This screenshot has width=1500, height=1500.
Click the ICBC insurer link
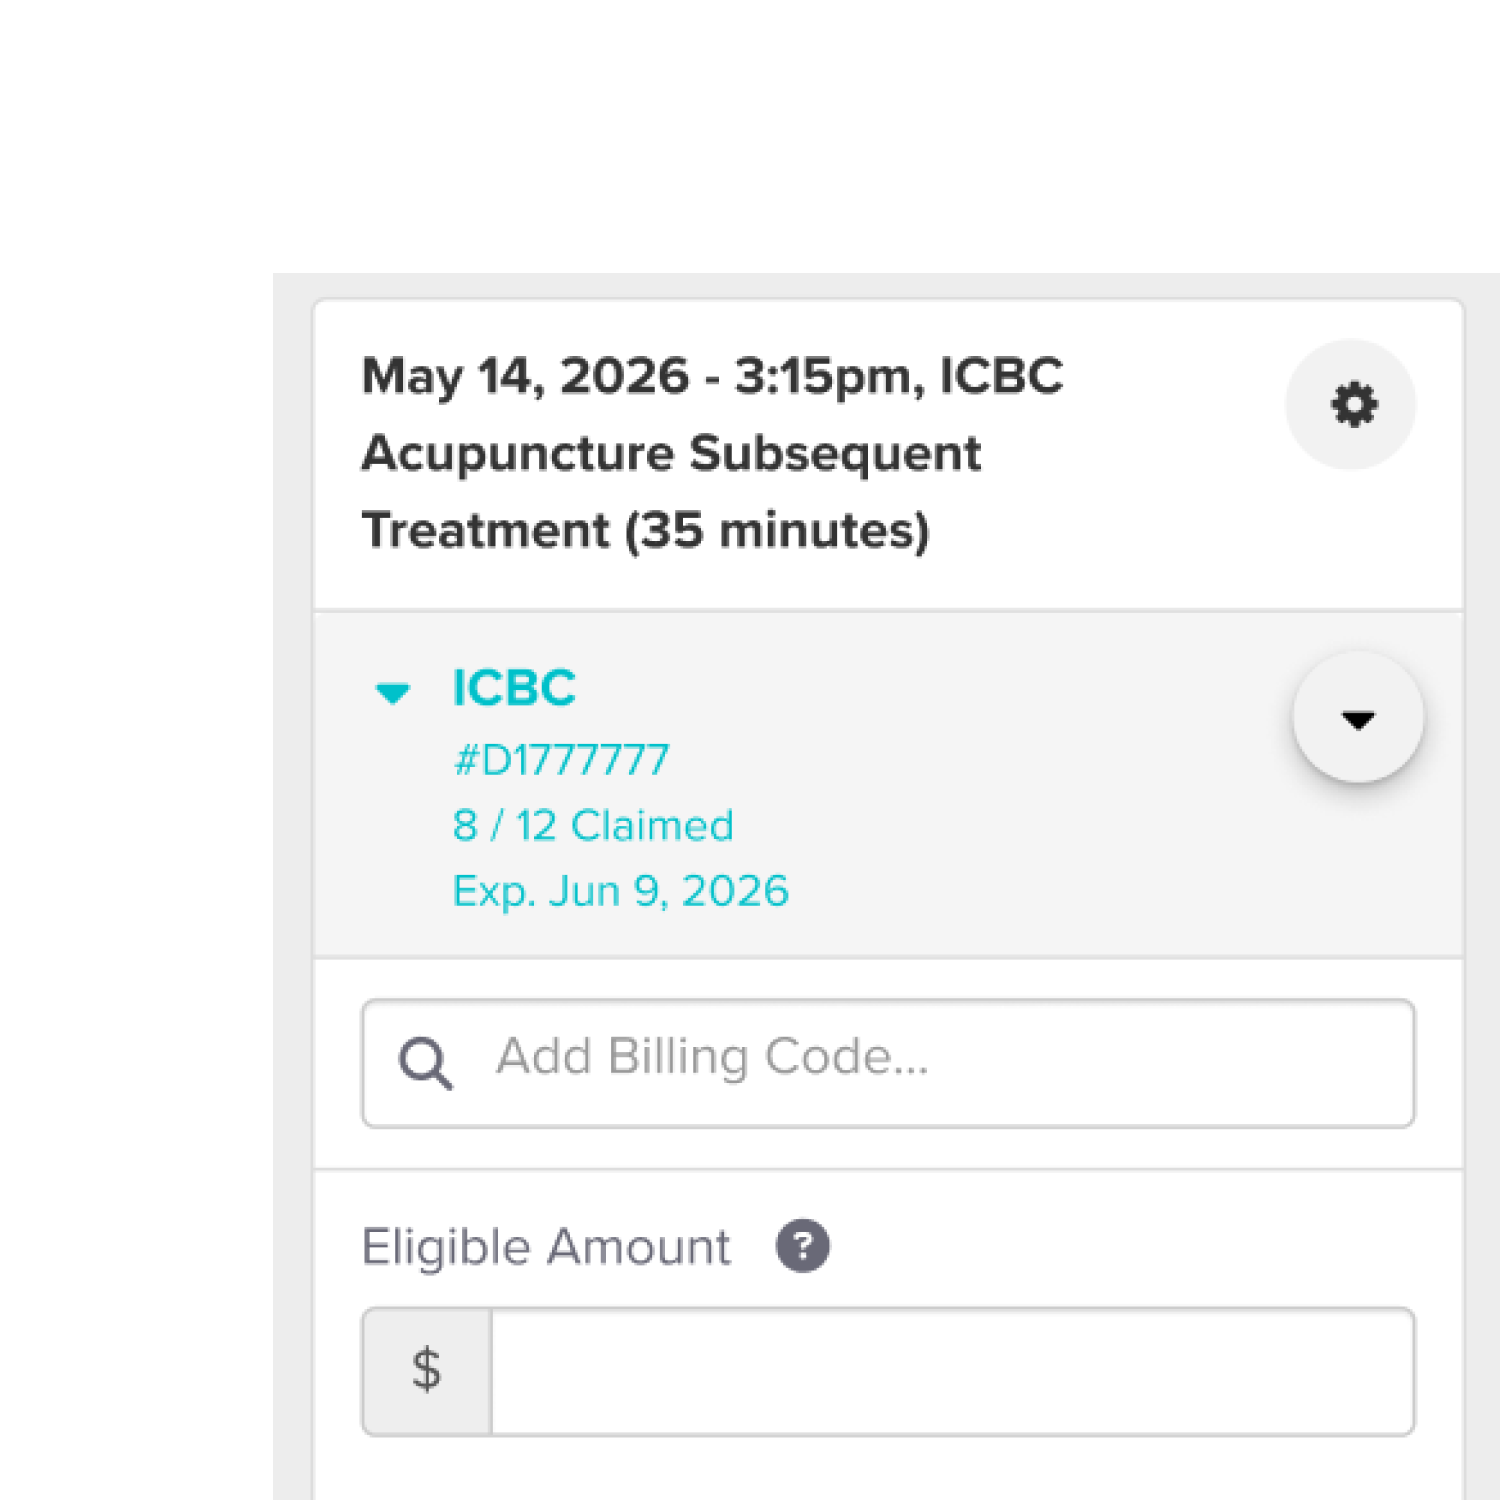point(513,687)
